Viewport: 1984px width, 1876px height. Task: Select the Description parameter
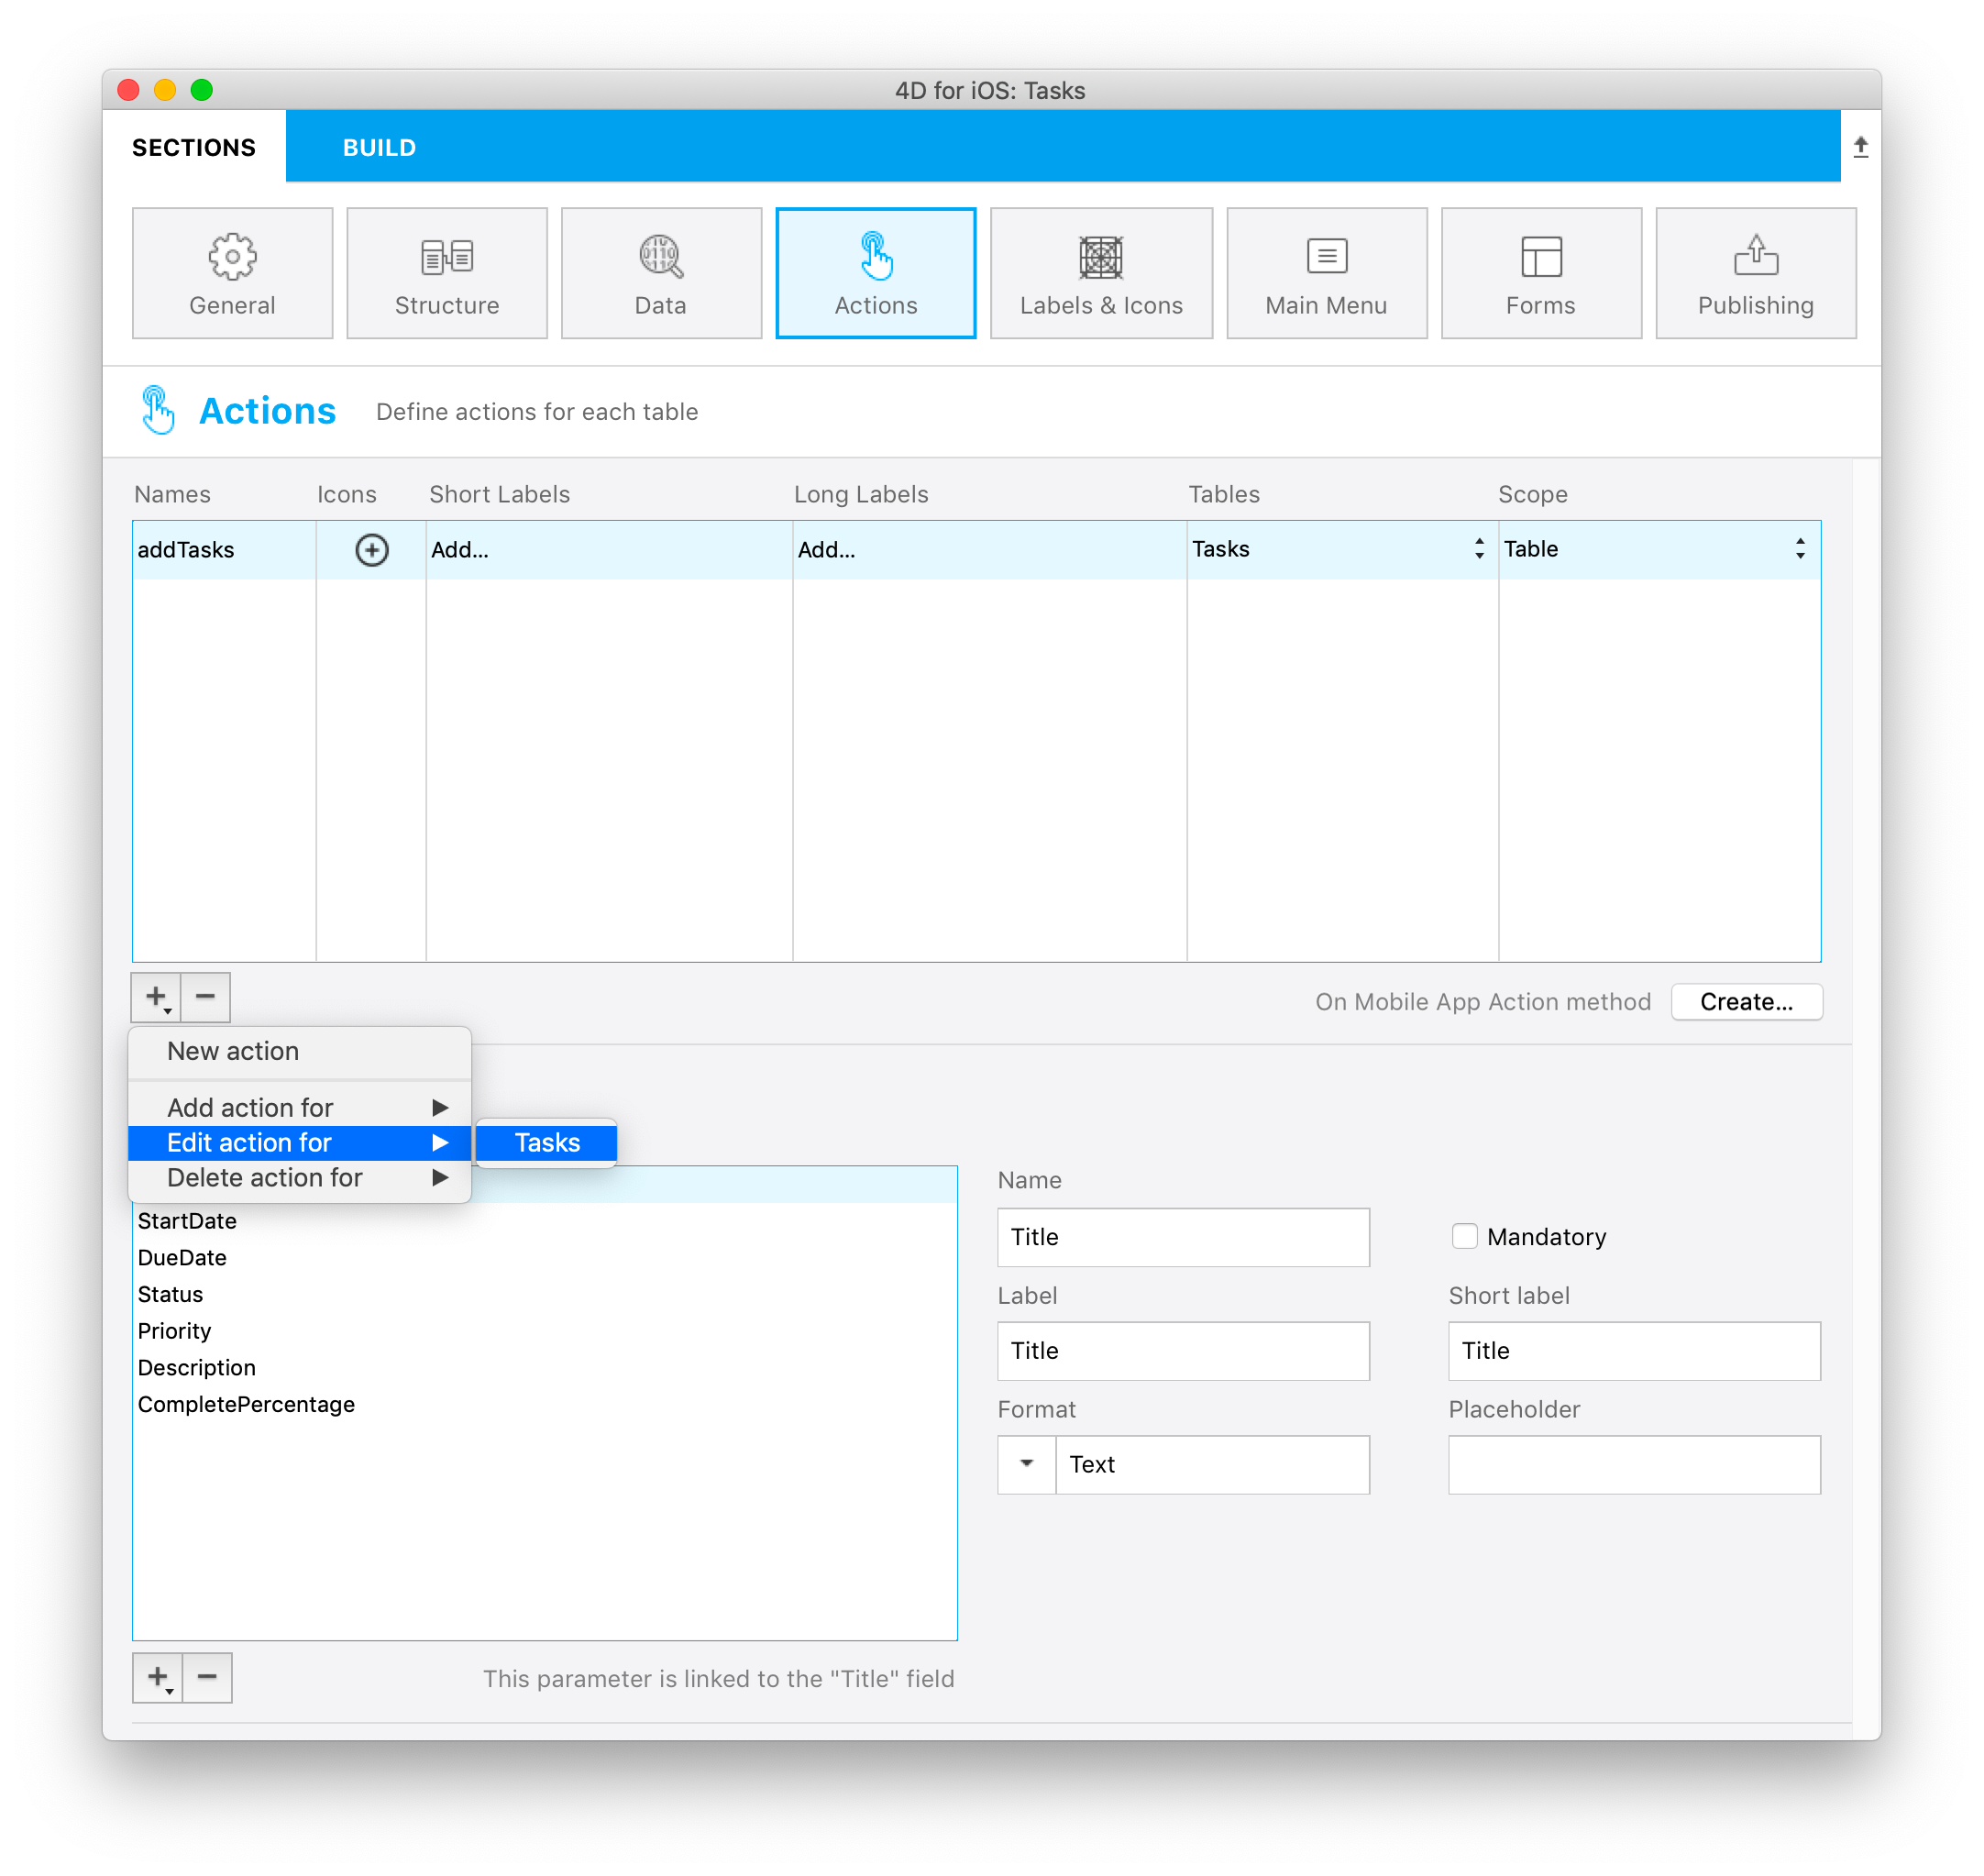coord(544,1367)
